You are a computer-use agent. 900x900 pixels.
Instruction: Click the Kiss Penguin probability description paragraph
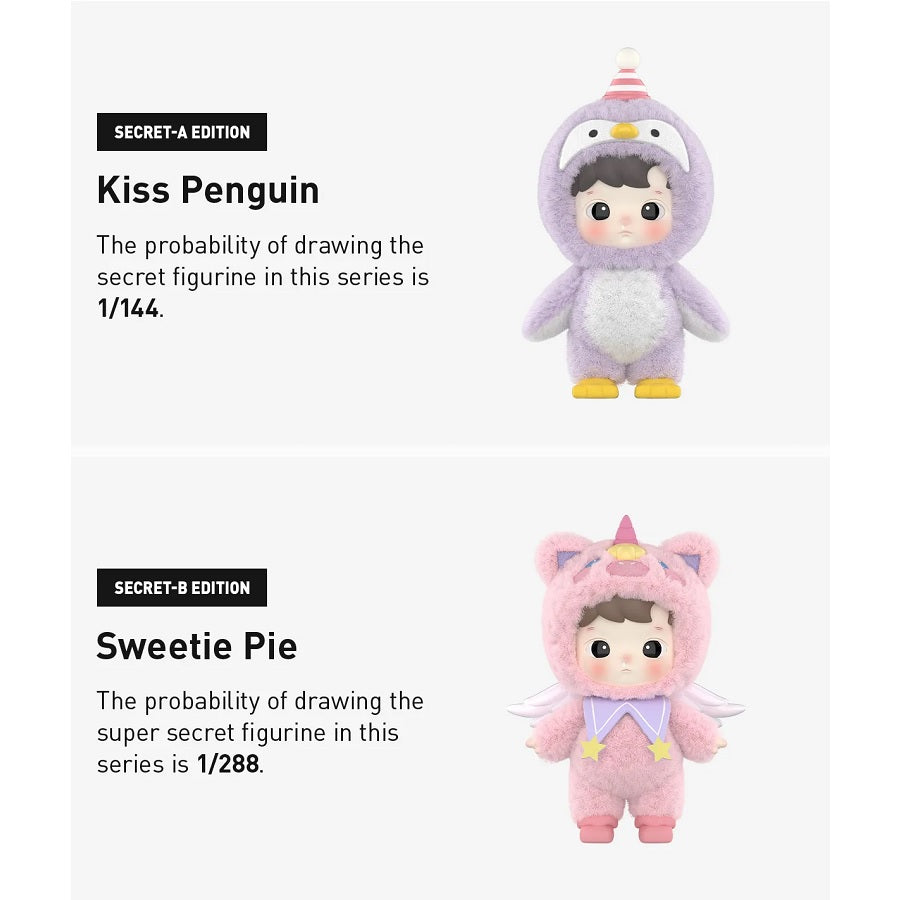pyautogui.click(x=262, y=277)
